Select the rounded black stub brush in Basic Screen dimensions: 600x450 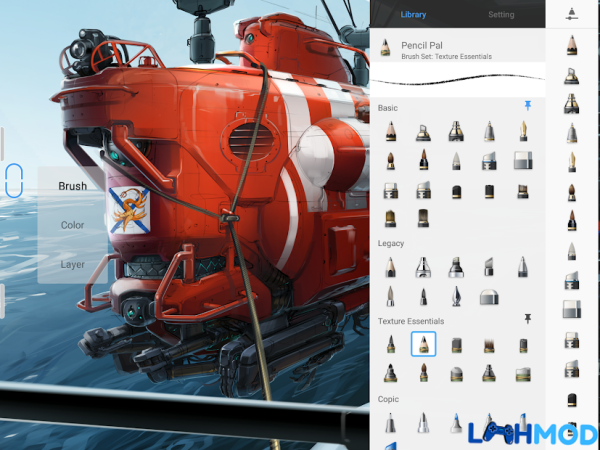(456, 192)
